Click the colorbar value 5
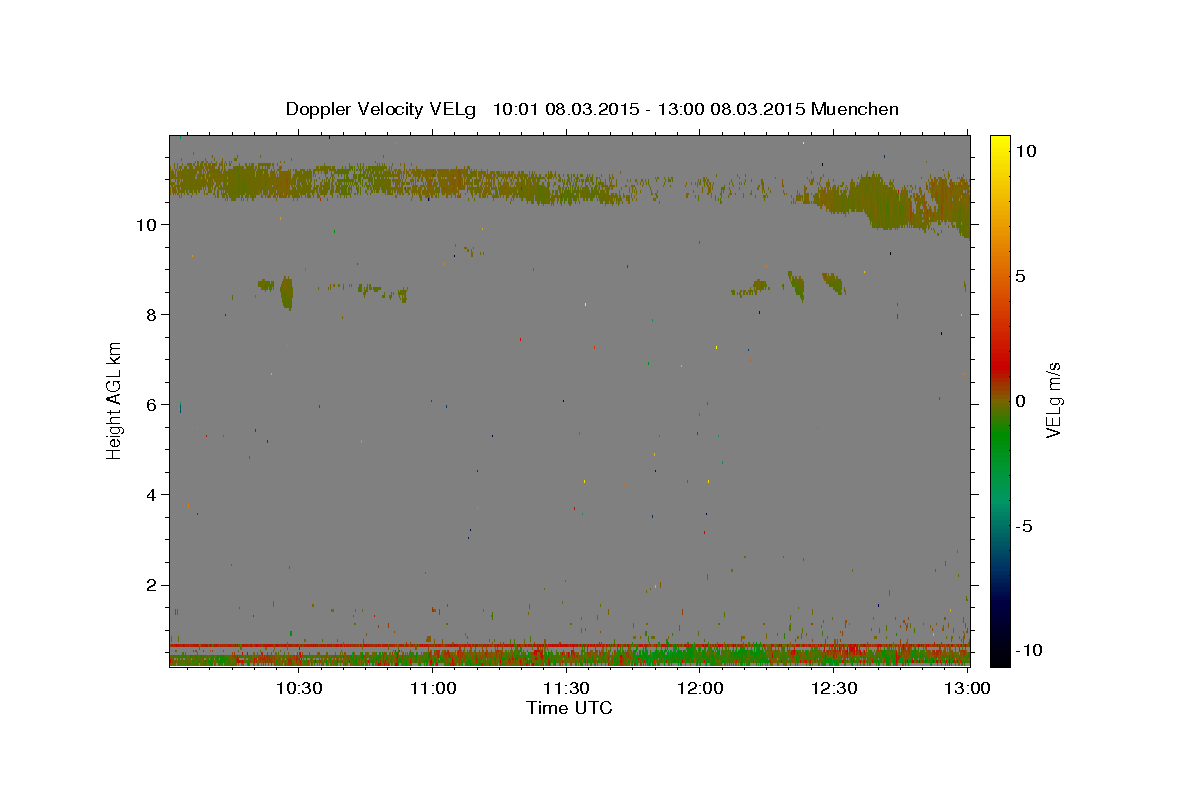 click(1021, 276)
